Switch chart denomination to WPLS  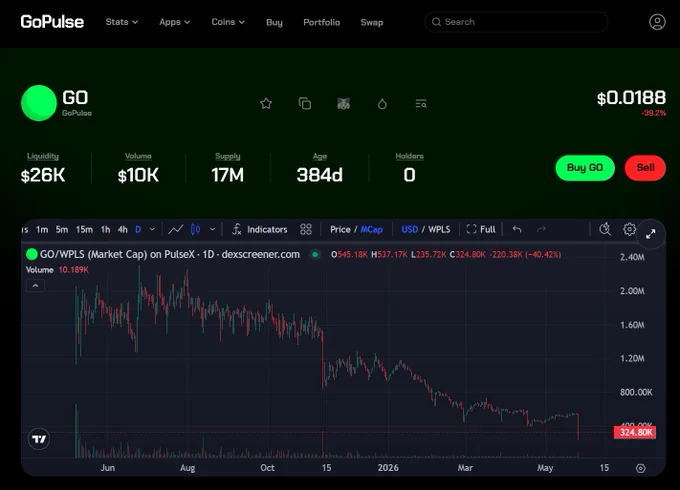[439, 229]
